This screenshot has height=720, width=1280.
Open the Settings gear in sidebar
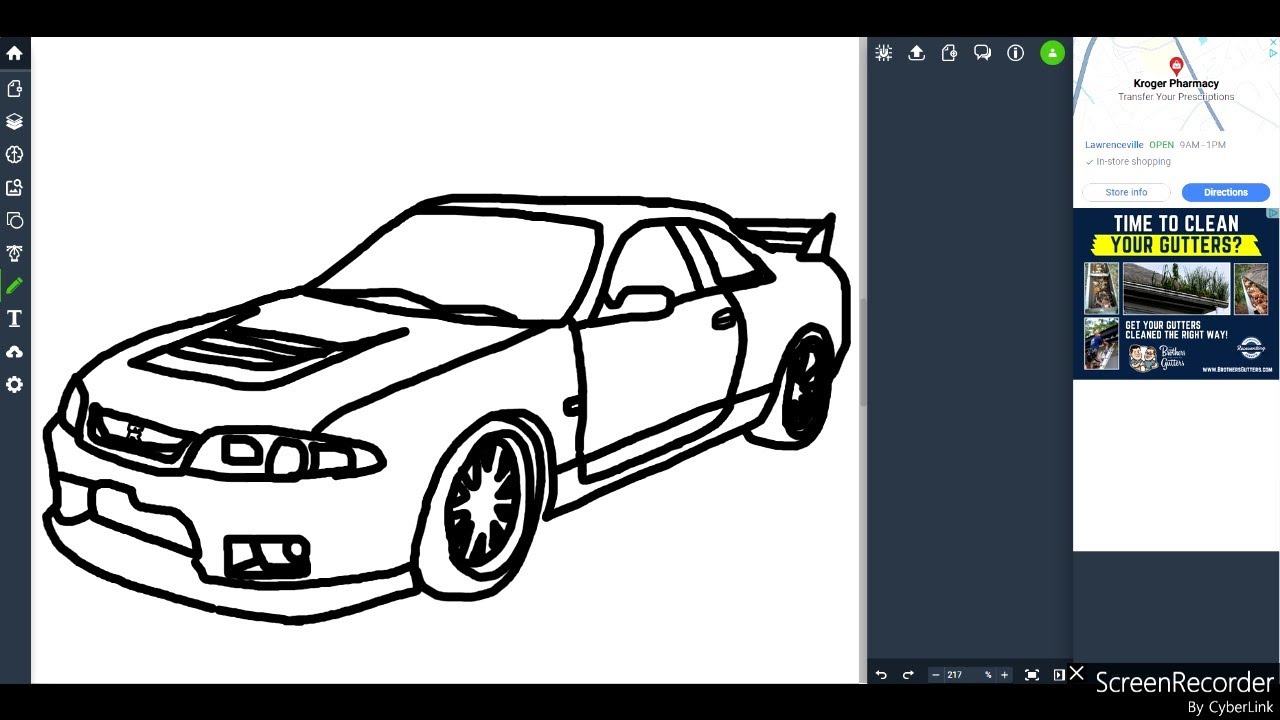click(x=14, y=385)
